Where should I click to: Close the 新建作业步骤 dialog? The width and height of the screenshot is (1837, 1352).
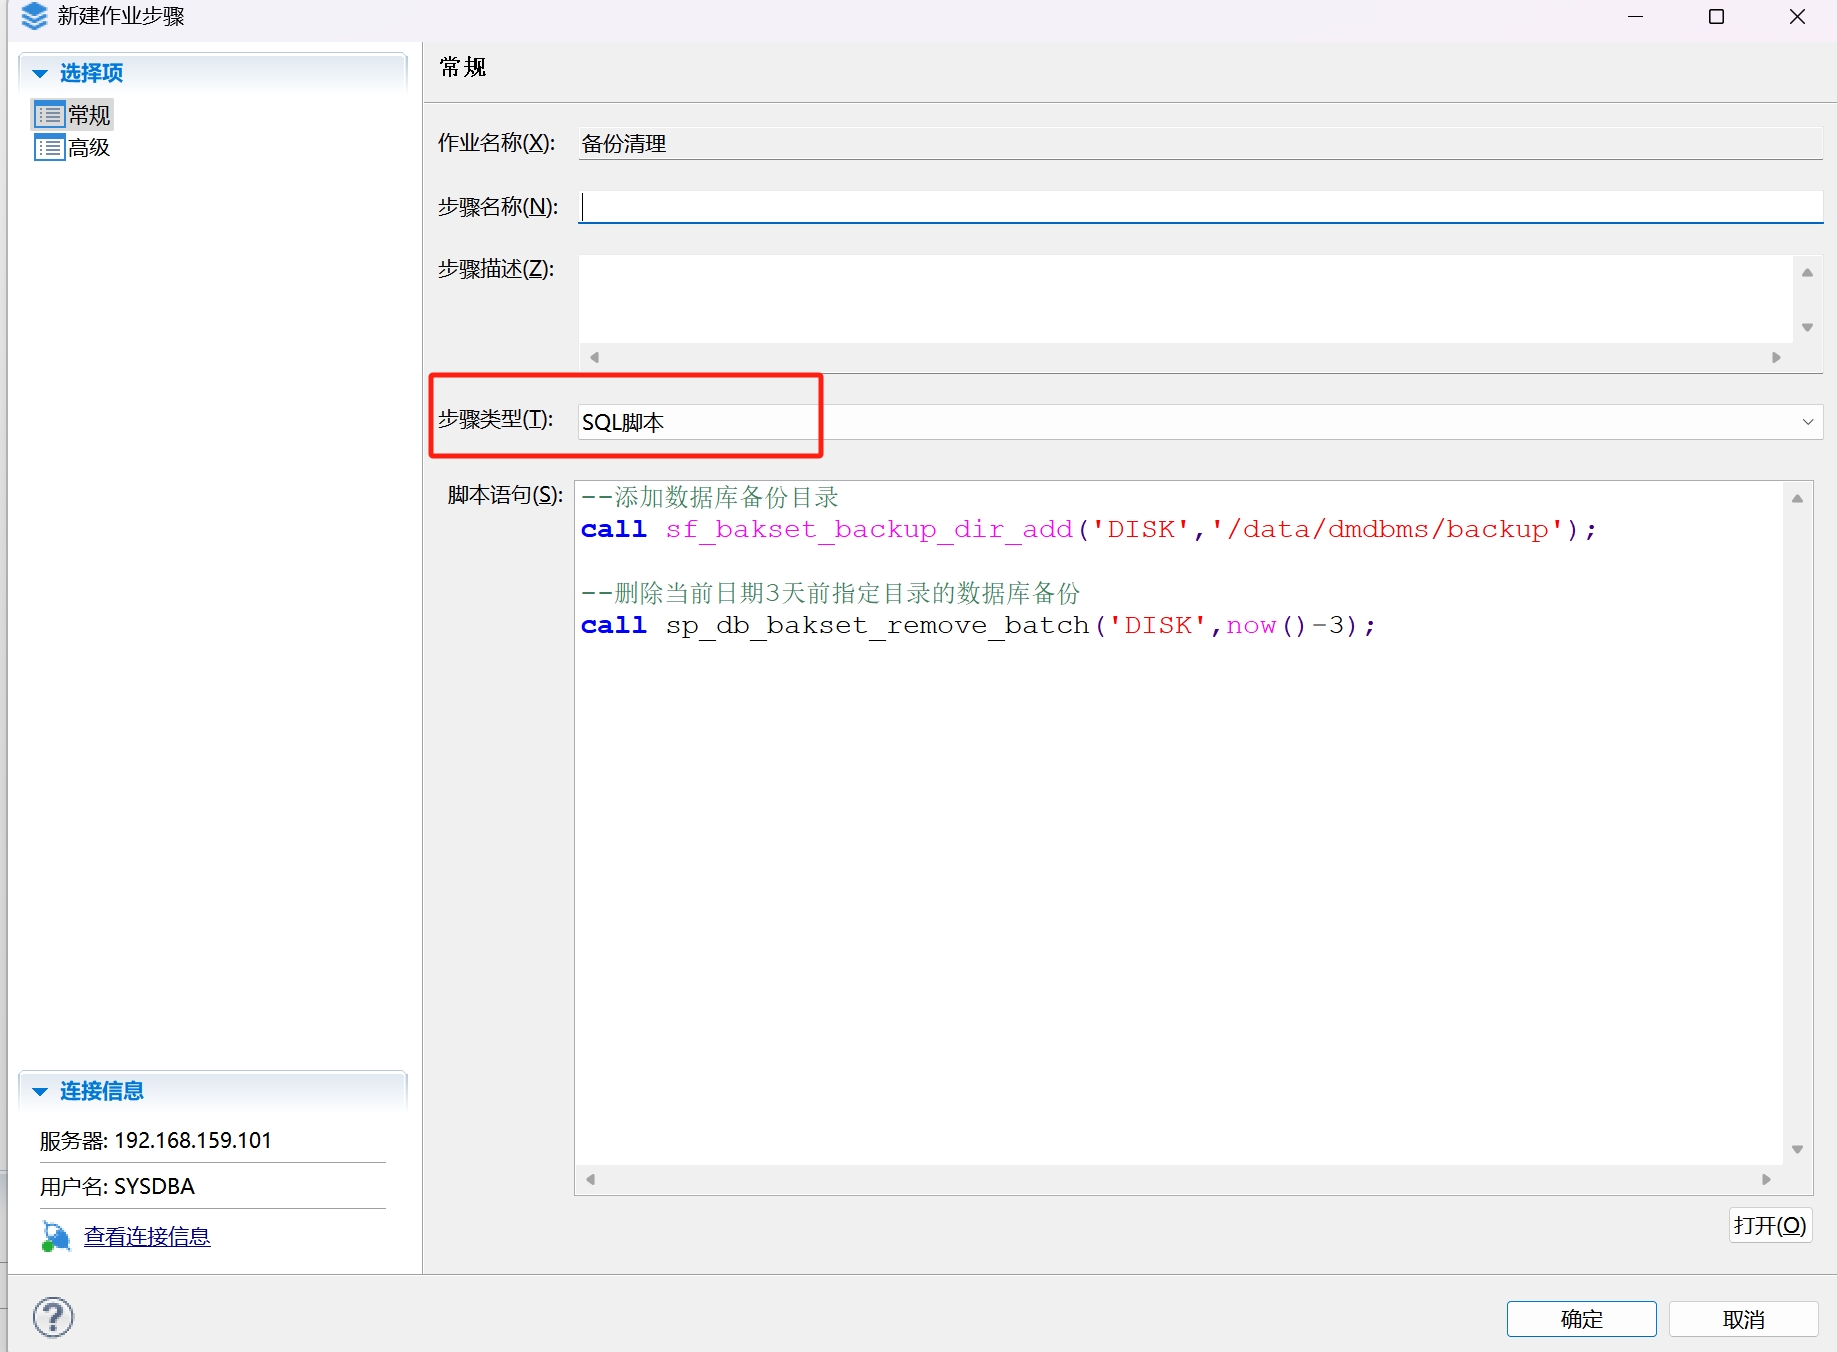point(1797,17)
